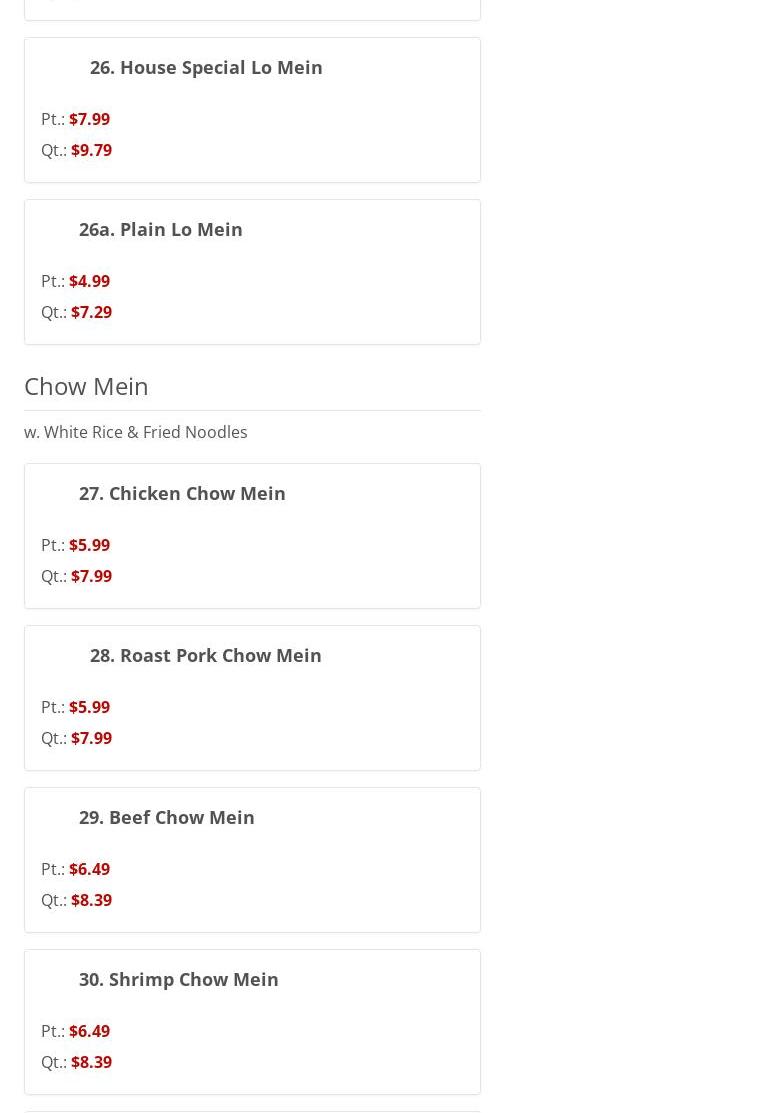This screenshot has height=1113, width=770.
Task: Choose the $8.39 quart Beef Chow Mein
Action: (91, 900)
